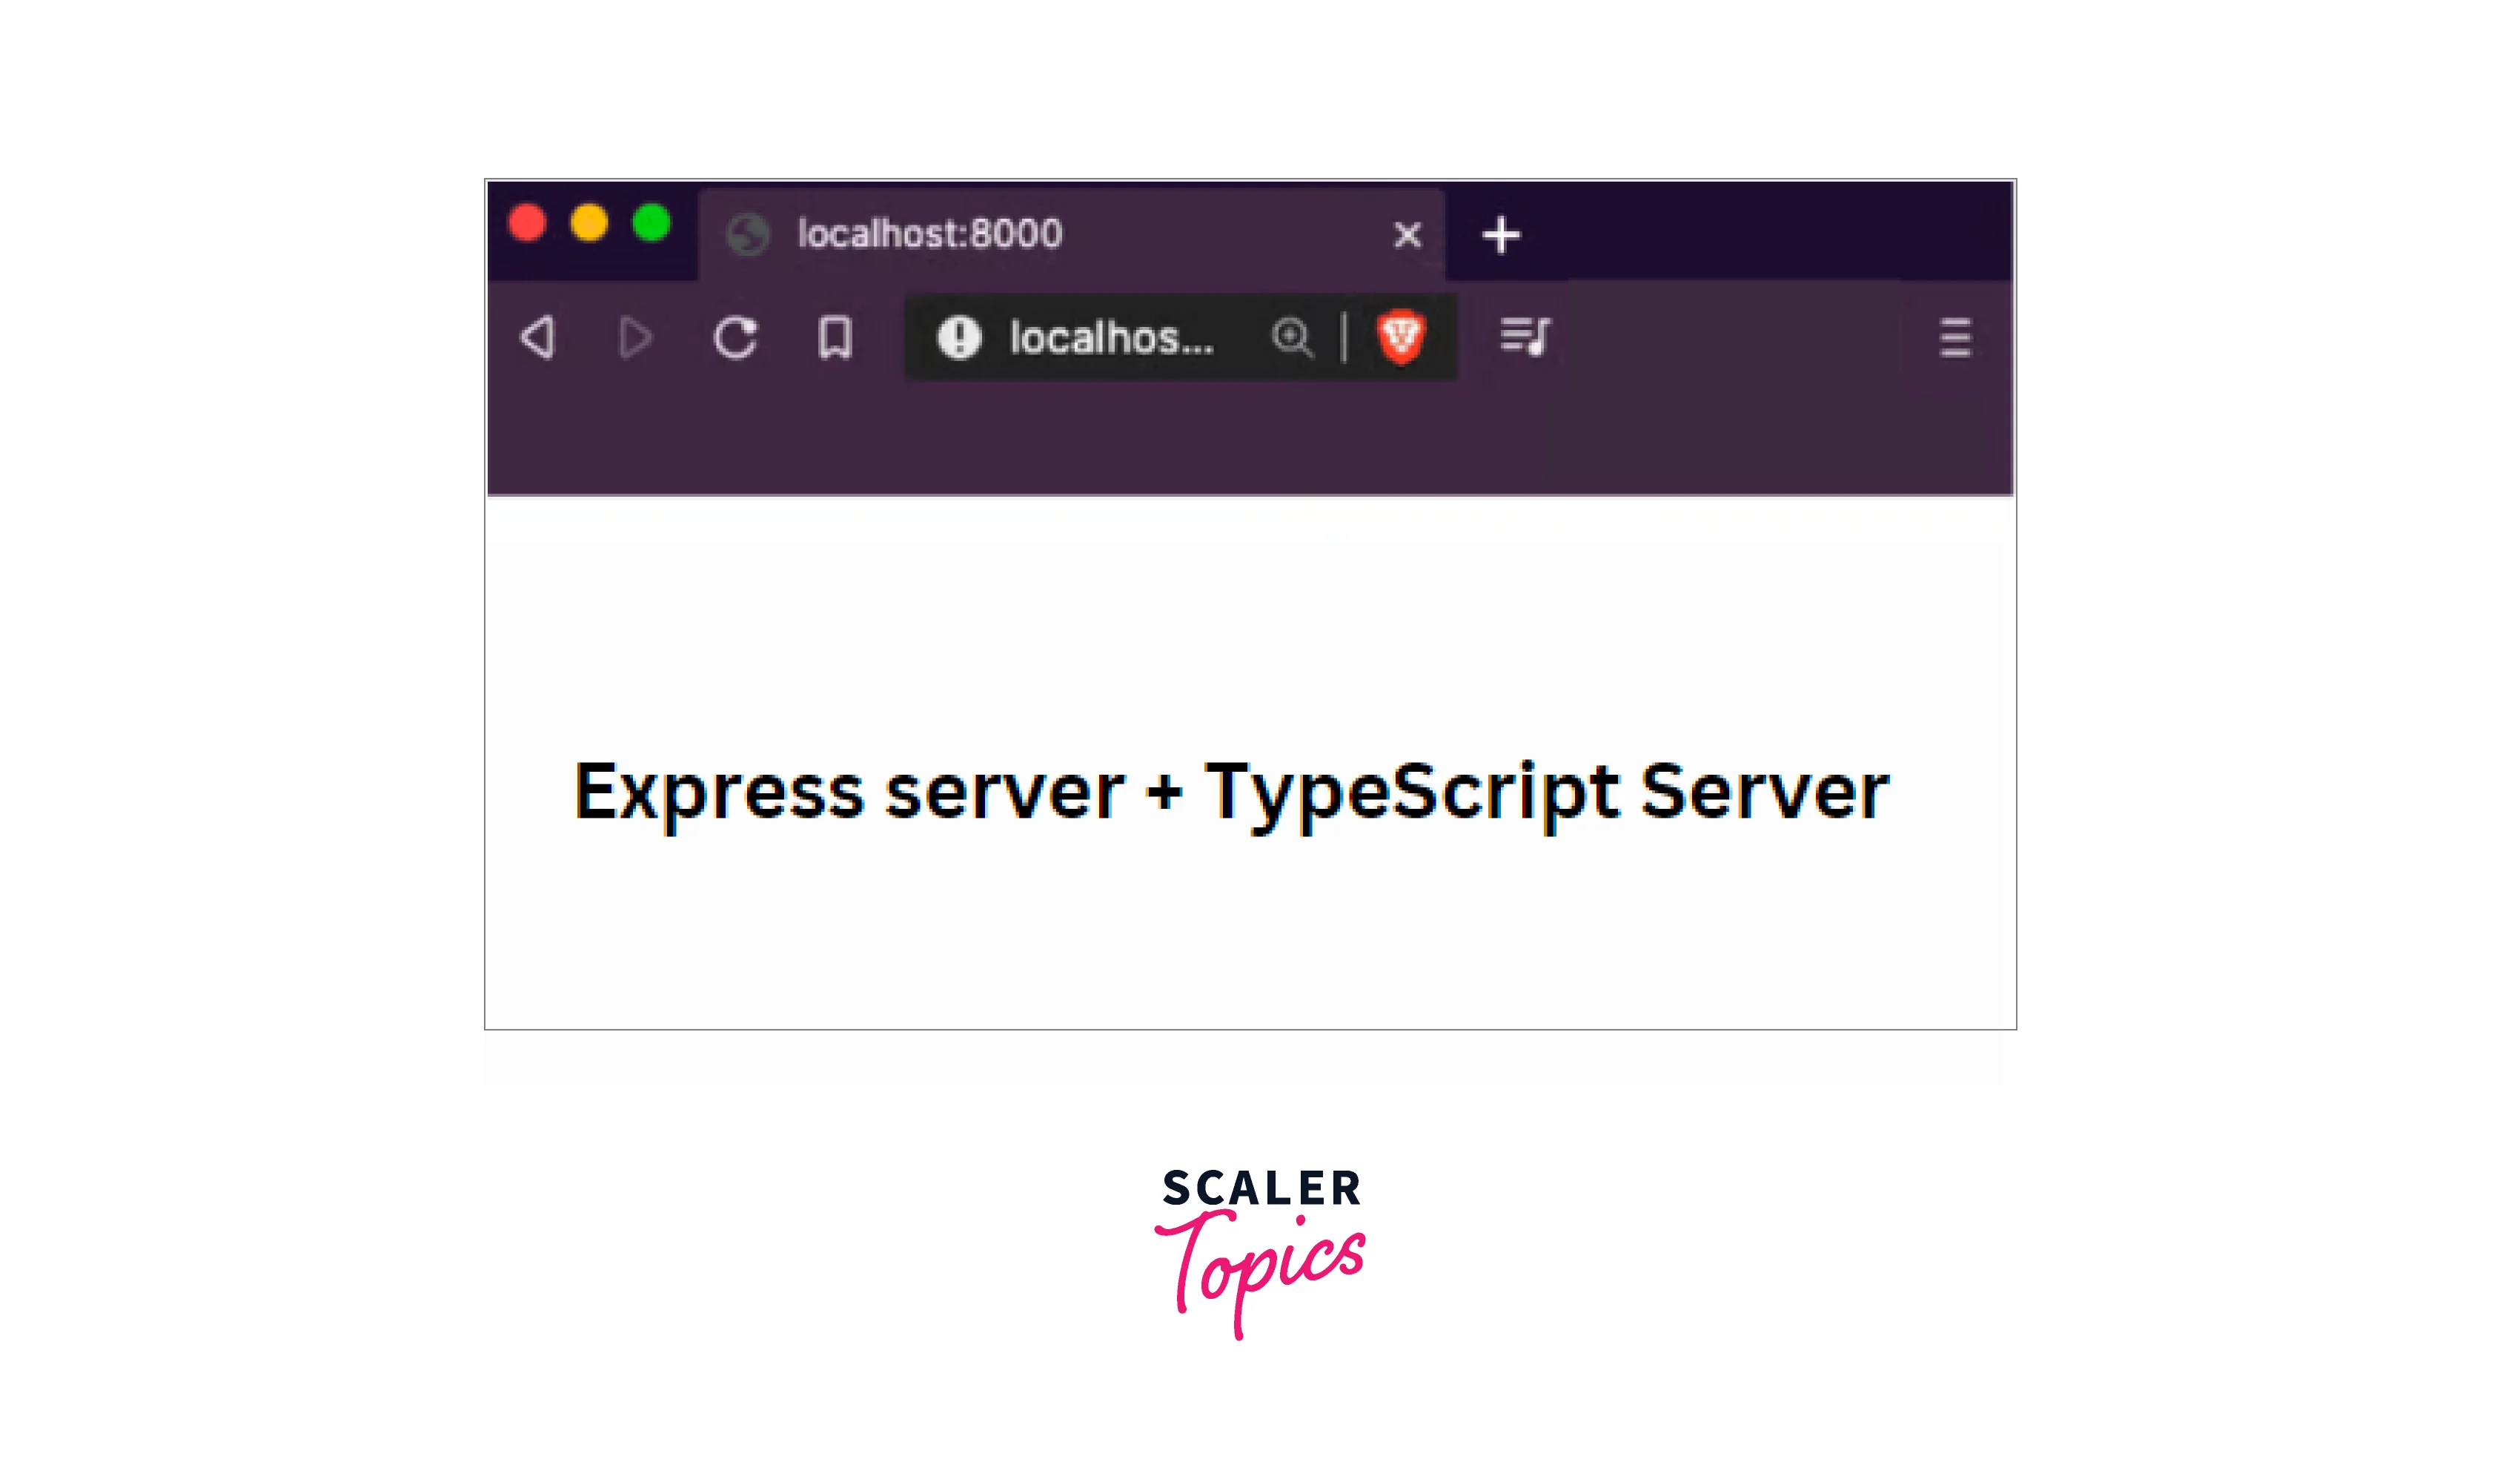
Task: Click the Express server + TypeScript Server text
Action: click(x=1231, y=791)
